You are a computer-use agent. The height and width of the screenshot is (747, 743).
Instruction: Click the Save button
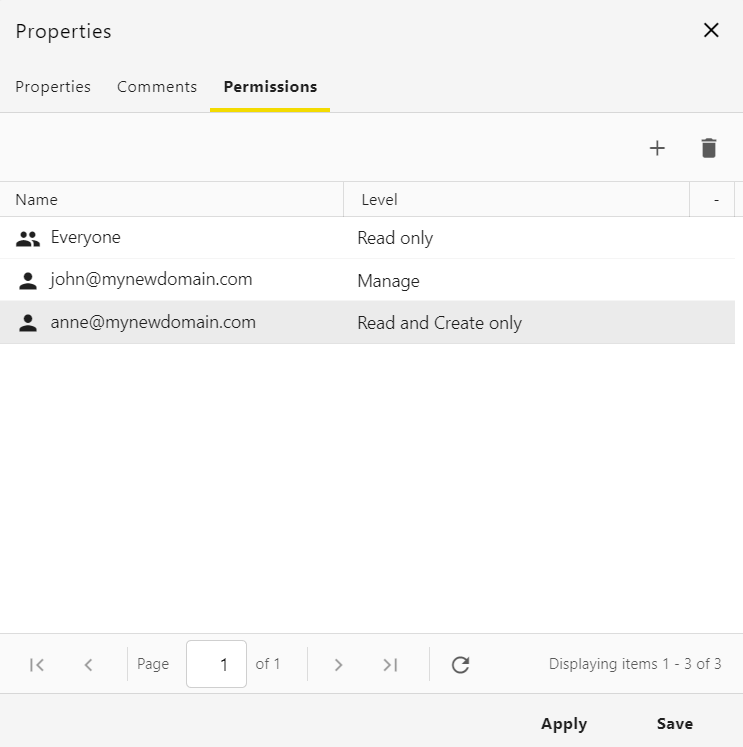point(675,724)
